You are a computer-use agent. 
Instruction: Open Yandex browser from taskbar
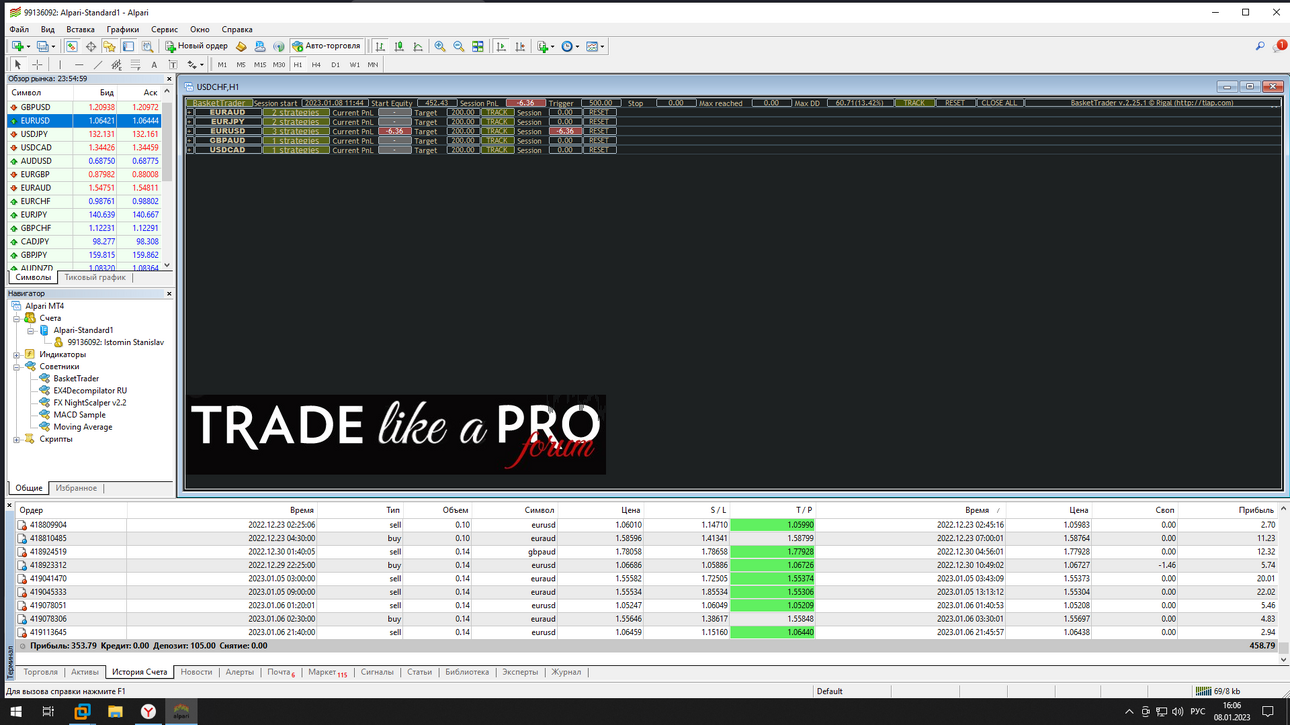[148, 712]
